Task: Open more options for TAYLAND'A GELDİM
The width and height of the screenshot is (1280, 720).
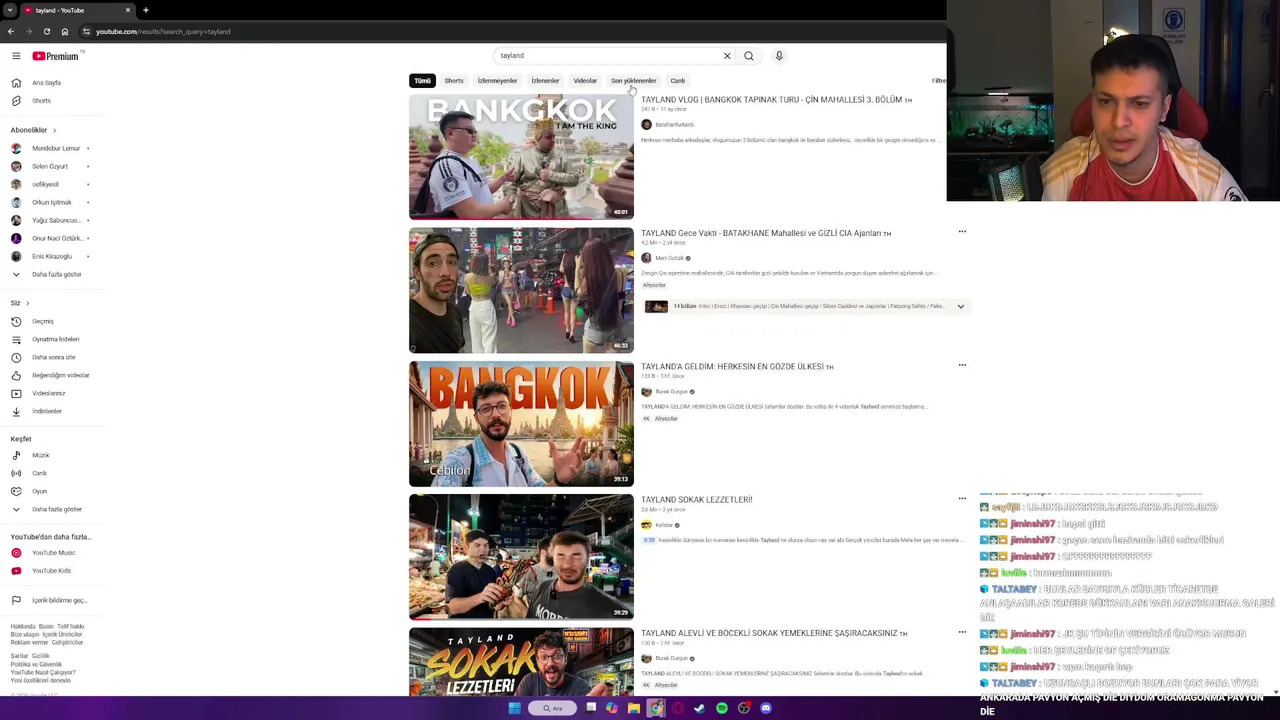Action: coord(962,365)
